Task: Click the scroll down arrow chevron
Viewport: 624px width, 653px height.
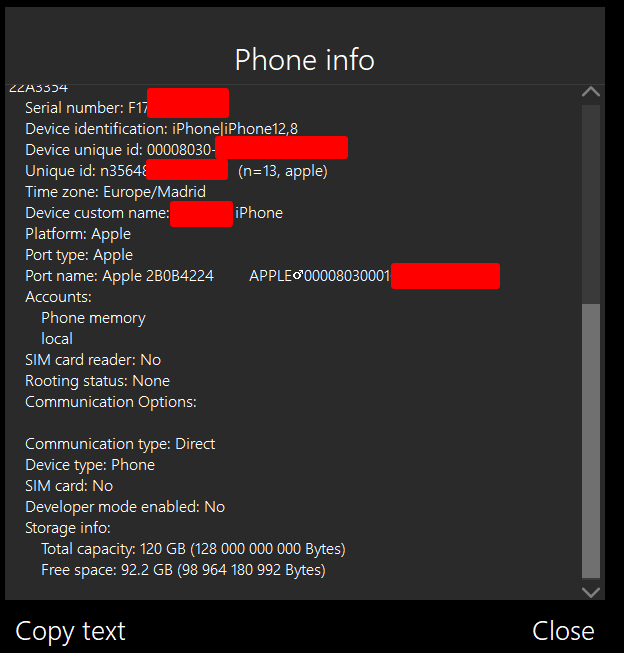Action: pos(591,592)
